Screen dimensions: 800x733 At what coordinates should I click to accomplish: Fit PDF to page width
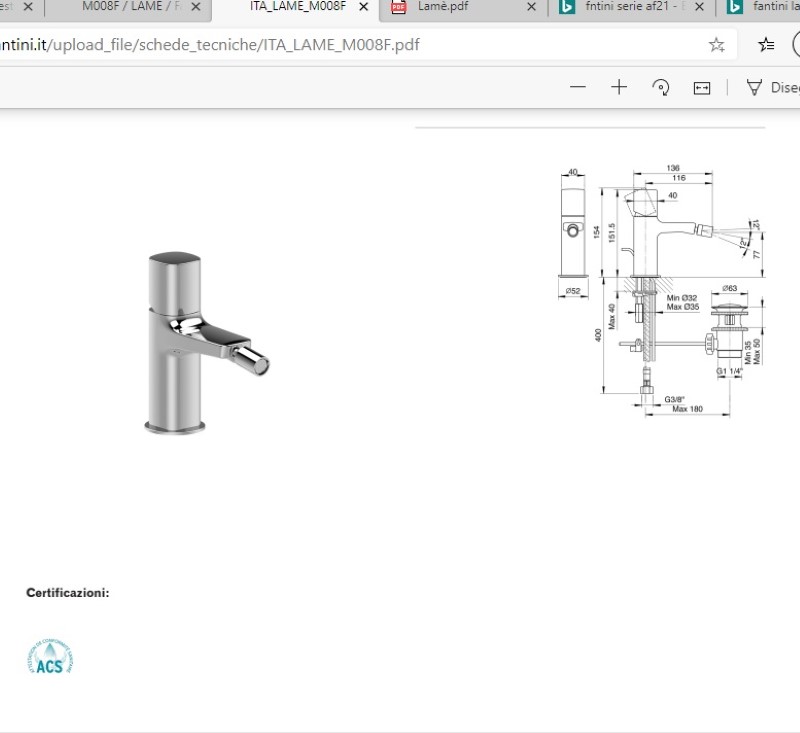[x=702, y=88]
